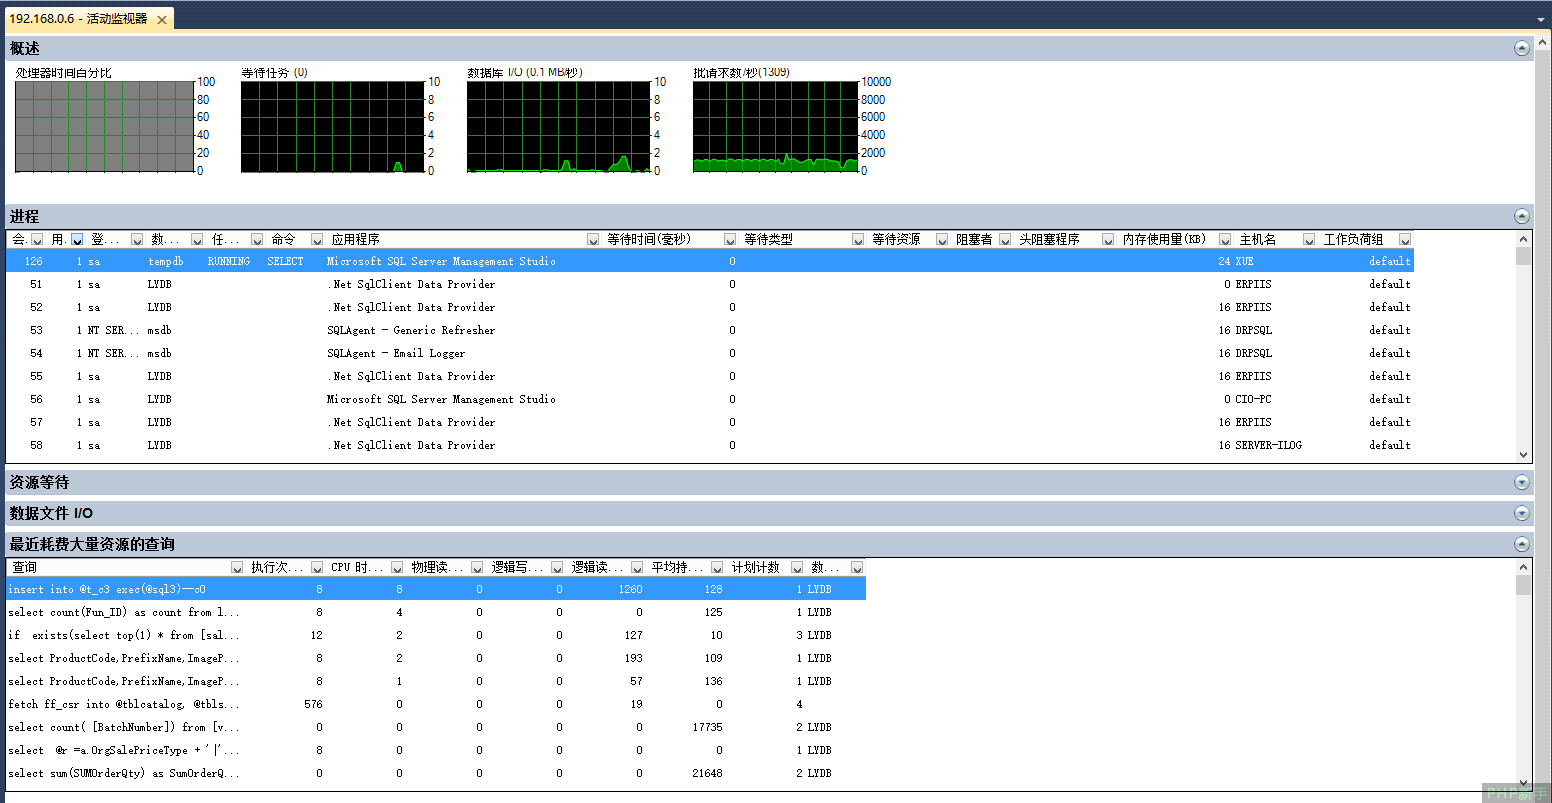Open the 逻辑写 column filter dropdown
The image size is (1552, 803).
[x=557, y=568]
